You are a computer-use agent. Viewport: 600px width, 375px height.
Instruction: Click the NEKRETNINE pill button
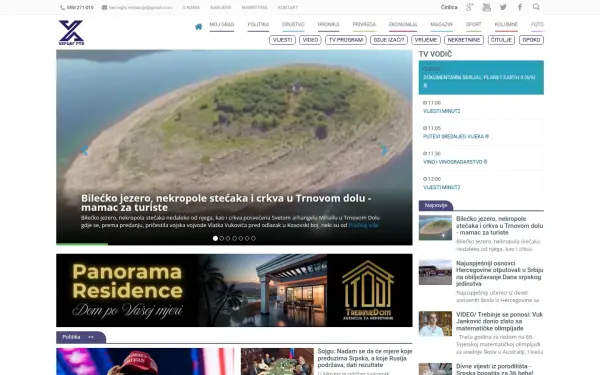(x=464, y=40)
